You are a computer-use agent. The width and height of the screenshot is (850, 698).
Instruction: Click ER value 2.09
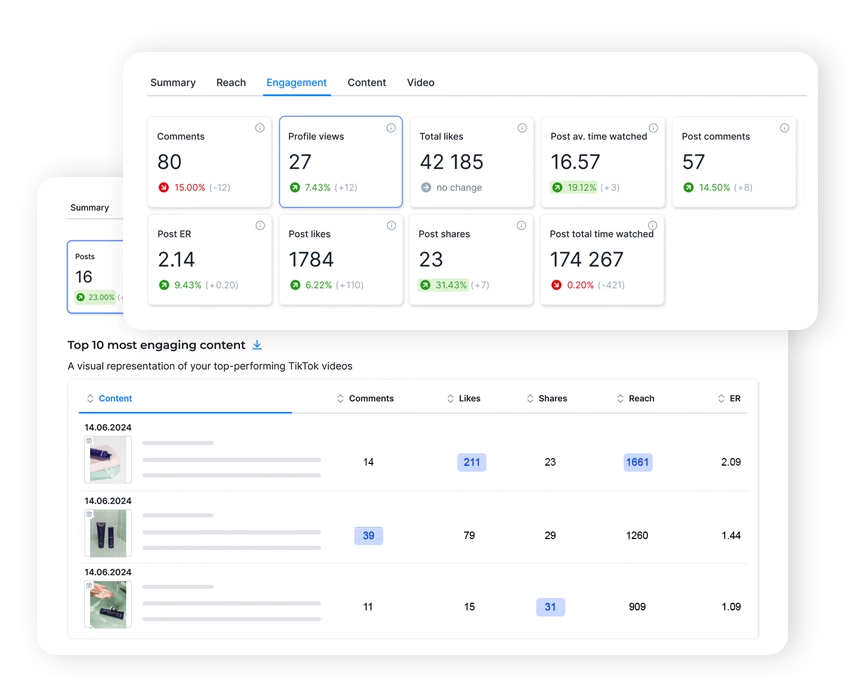[x=731, y=462]
